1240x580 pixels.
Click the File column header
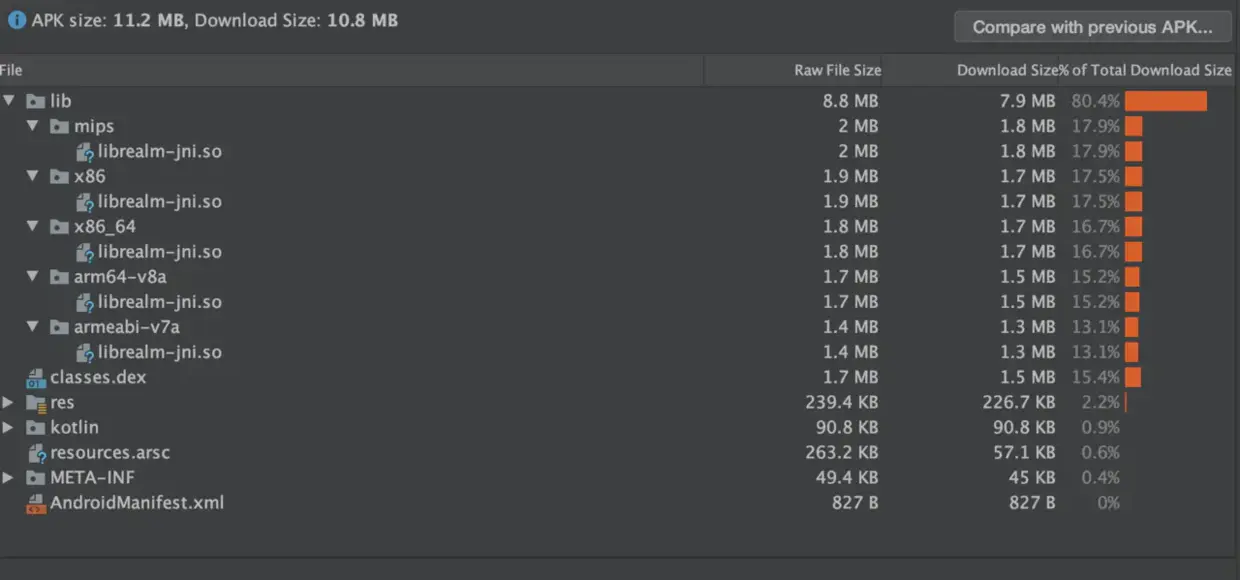(12, 70)
